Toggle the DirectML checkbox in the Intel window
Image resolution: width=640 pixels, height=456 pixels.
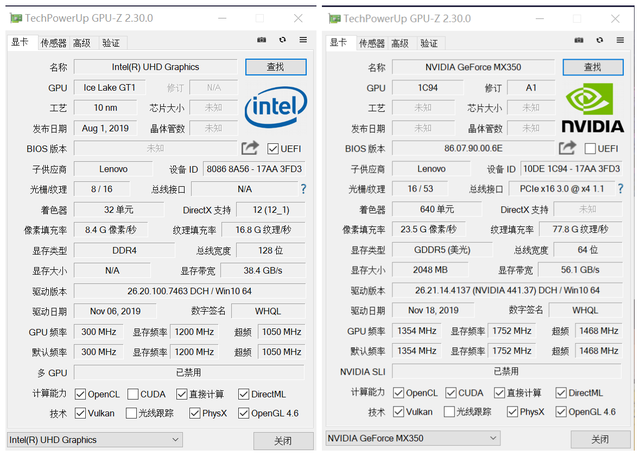click(x=244, y=394)
